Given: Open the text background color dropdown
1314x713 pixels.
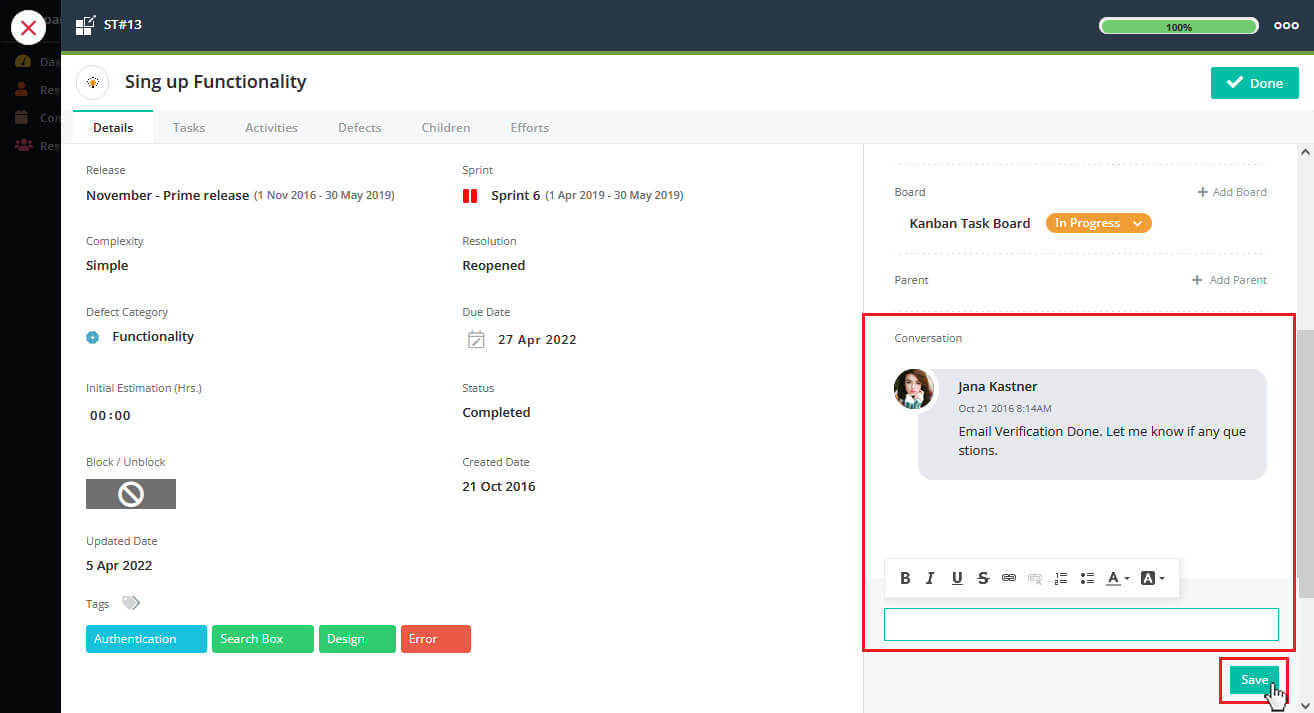Looking at the screenshot, I should (x=1152, y=578).
